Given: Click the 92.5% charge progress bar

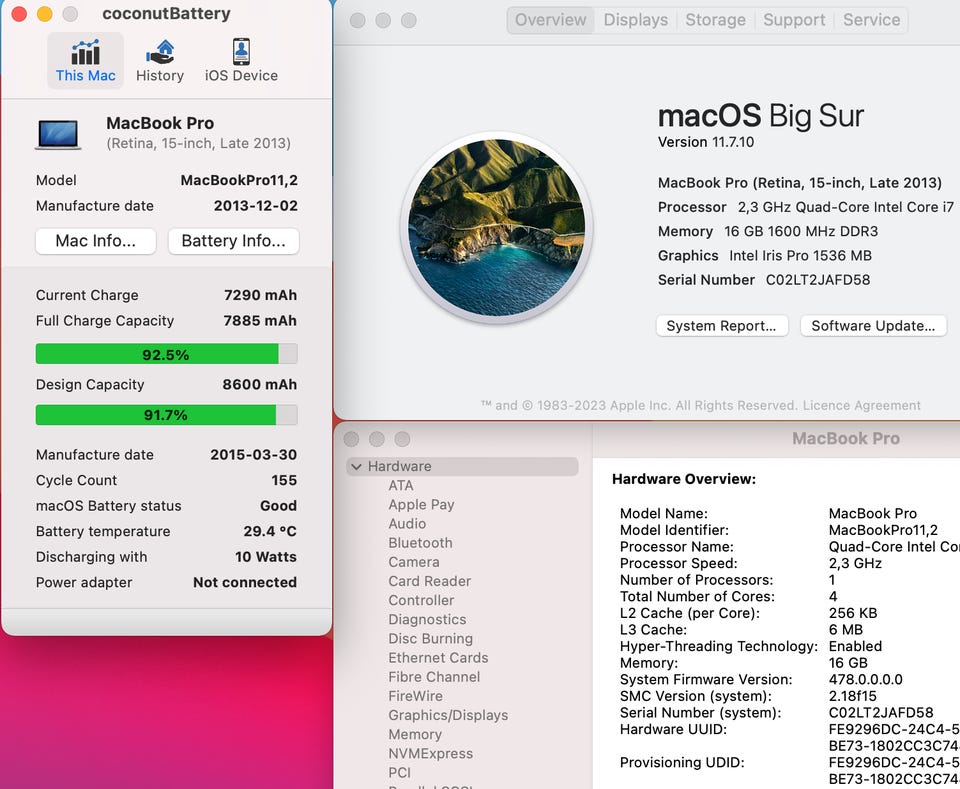Looking at the screenshot, I should [166, 354].
